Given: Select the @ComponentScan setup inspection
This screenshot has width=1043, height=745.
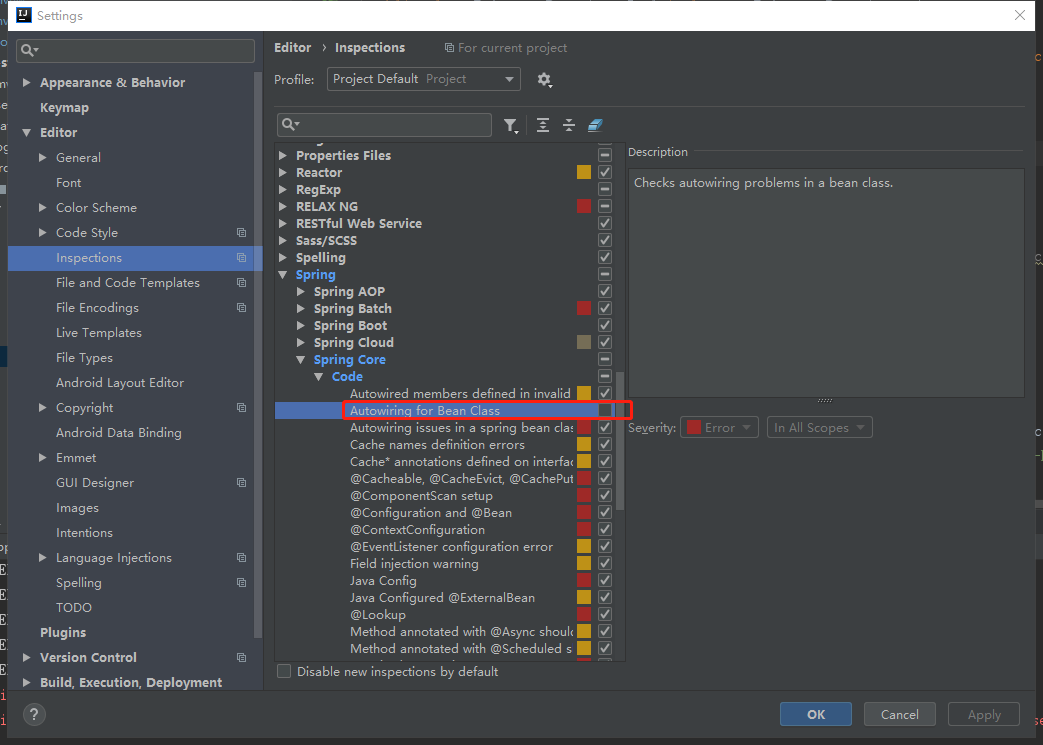Looking at the screenshot, I should click(x=421, y=496).
